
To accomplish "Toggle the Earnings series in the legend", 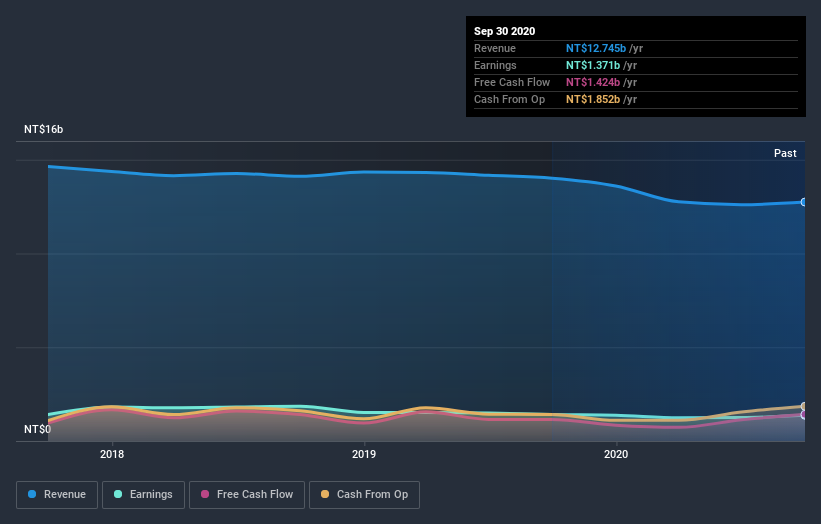I will (x=143, y=495).
